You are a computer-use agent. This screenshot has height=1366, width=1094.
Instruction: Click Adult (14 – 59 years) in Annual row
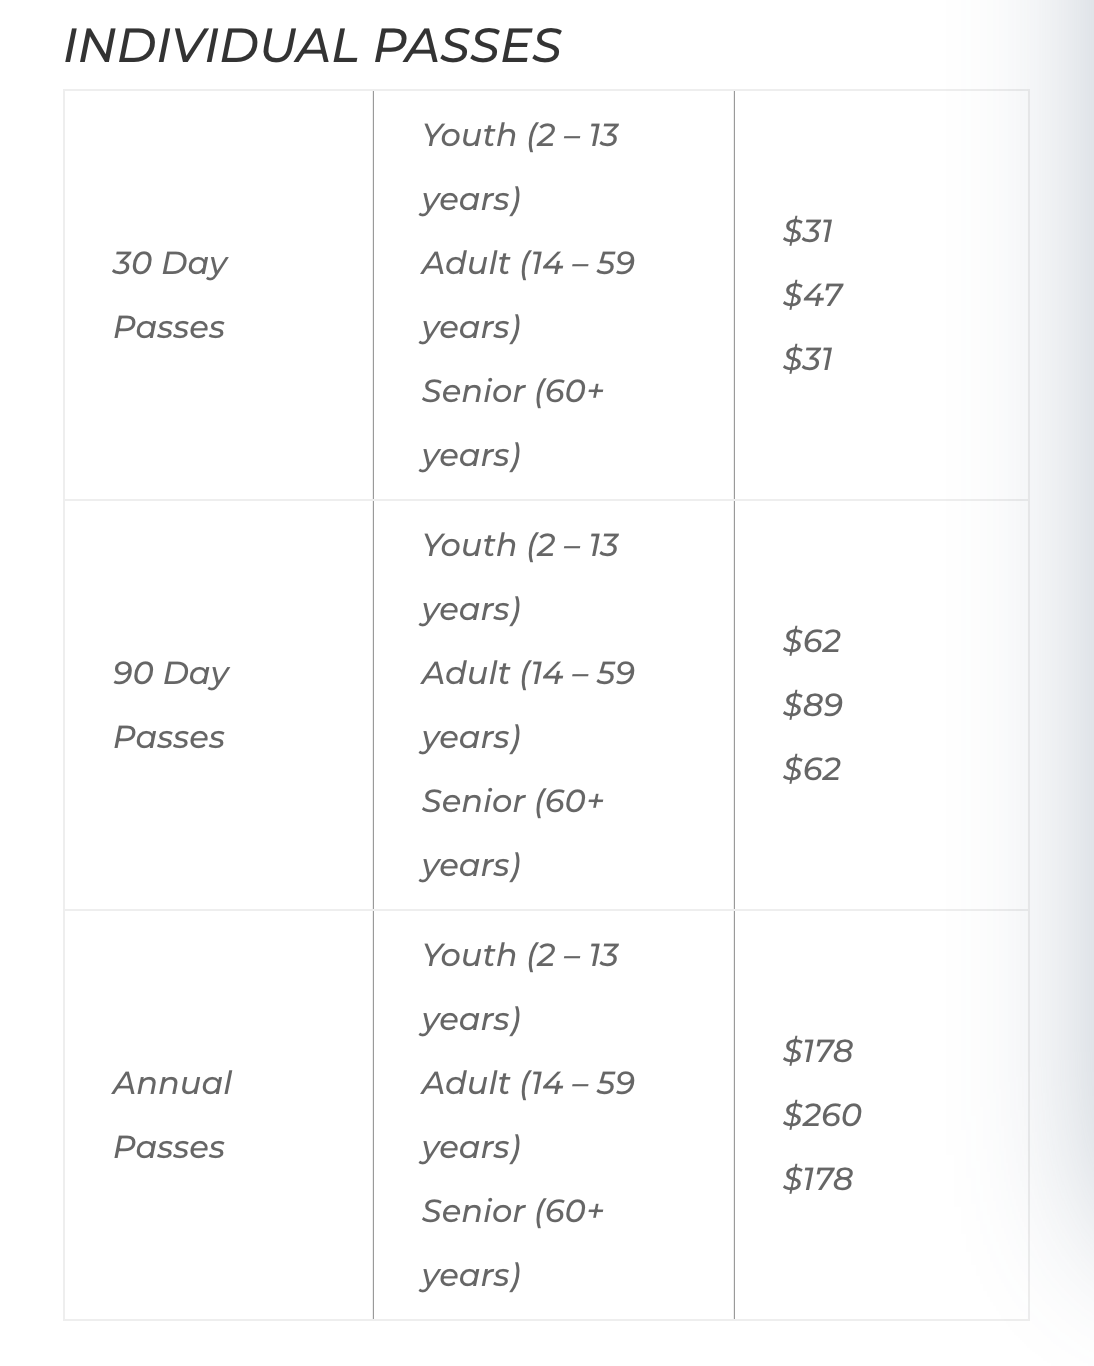tap(528, 1115)
